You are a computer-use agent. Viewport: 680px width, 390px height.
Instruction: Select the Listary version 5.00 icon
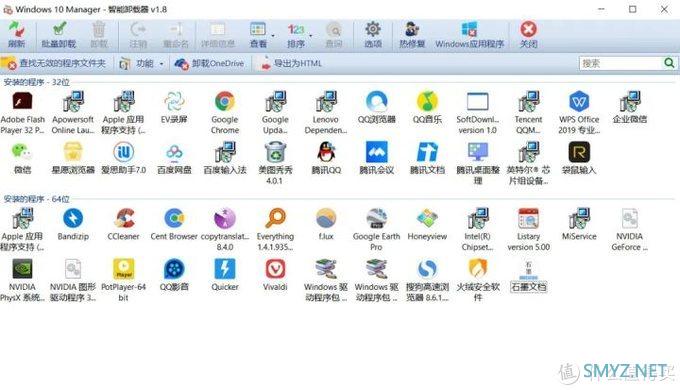pos(528,218)
